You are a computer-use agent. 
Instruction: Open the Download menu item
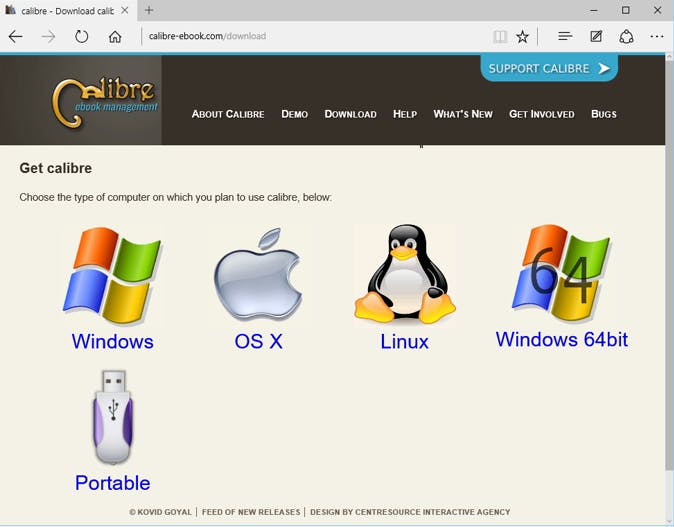tap(350, 114)
